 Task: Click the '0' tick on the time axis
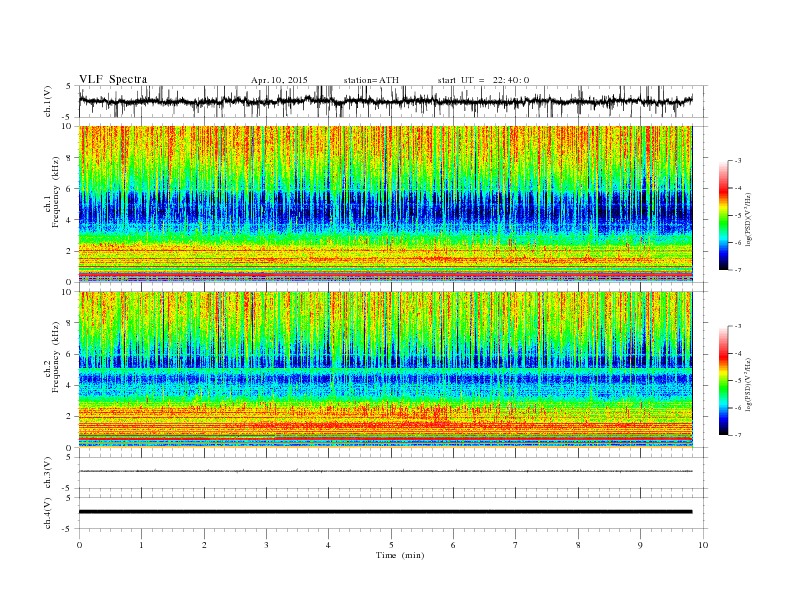(x=79, y=545)
